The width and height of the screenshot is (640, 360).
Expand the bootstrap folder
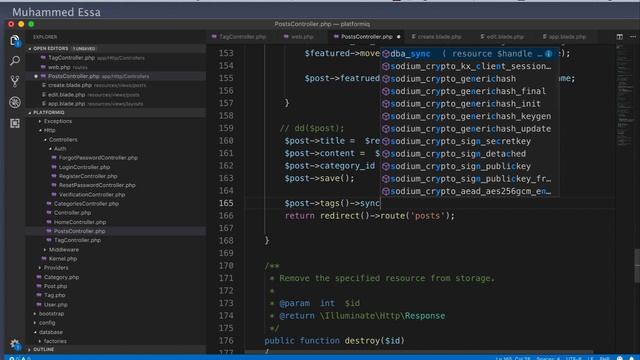point(51,313)
